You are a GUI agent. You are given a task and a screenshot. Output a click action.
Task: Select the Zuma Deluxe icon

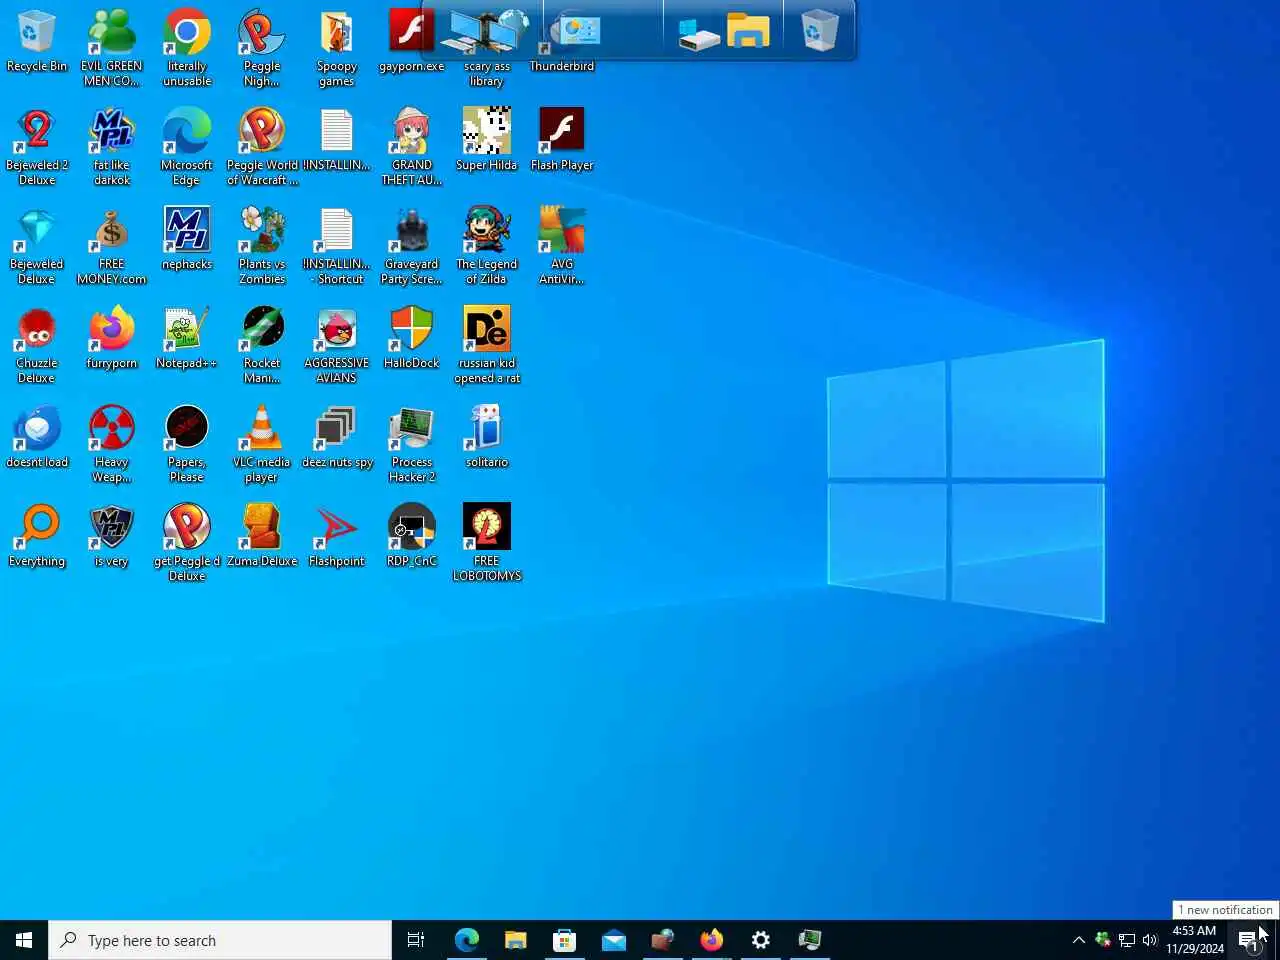[262, 536]
